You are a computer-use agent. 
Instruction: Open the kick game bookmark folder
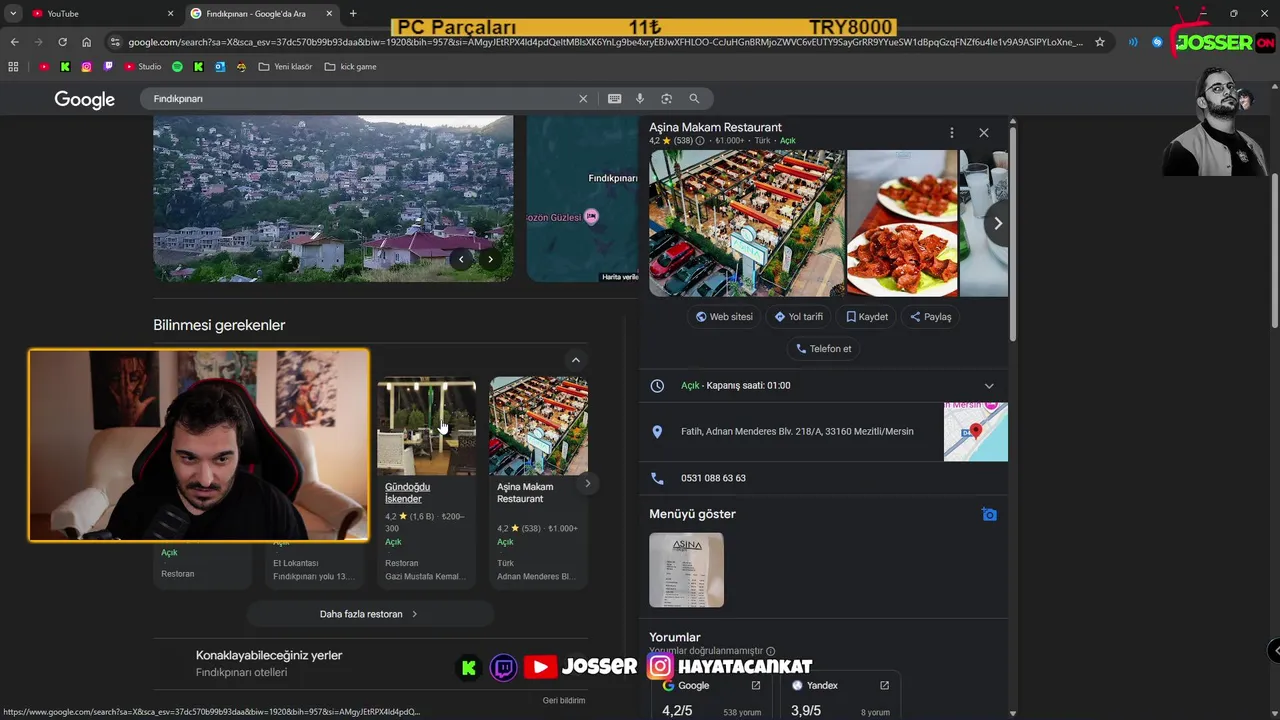(x=350, y=67)
